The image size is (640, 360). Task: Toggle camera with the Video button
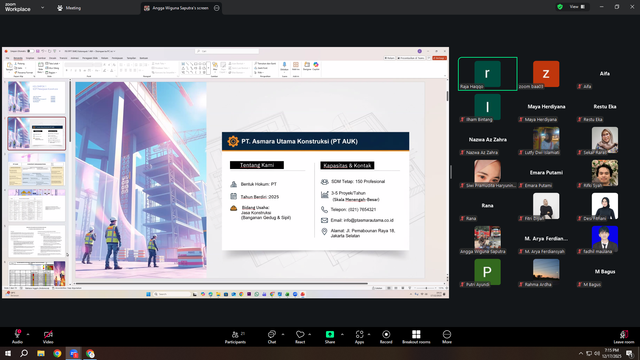48,337
